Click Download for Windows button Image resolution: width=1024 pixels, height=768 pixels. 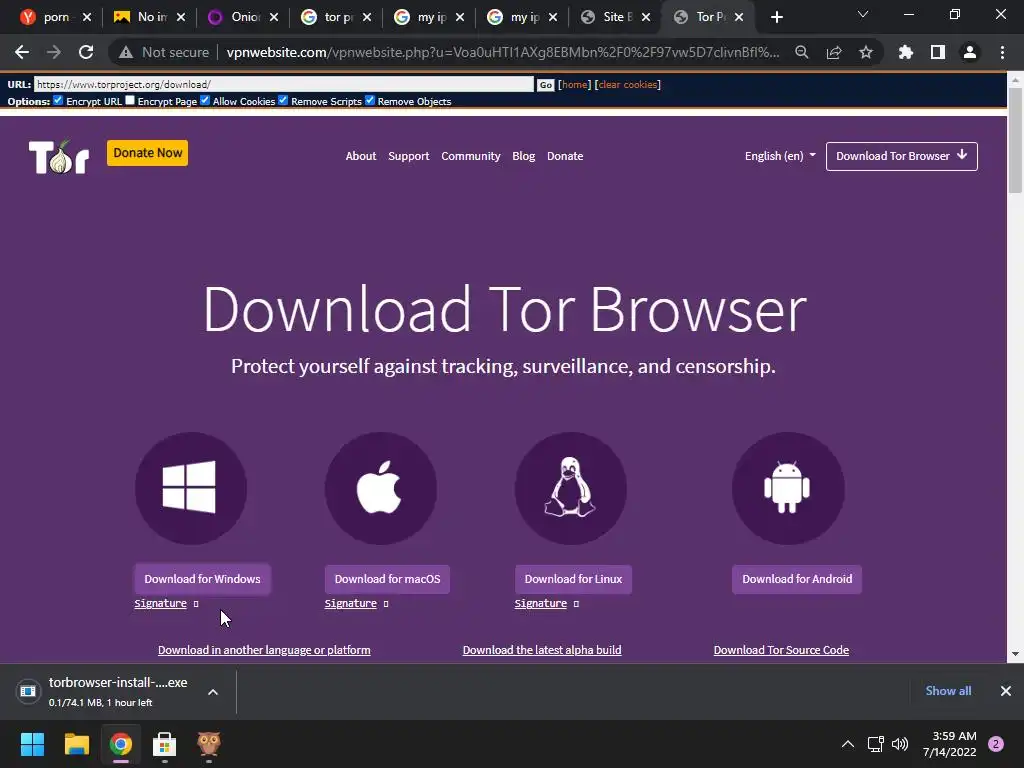point(202,579)
